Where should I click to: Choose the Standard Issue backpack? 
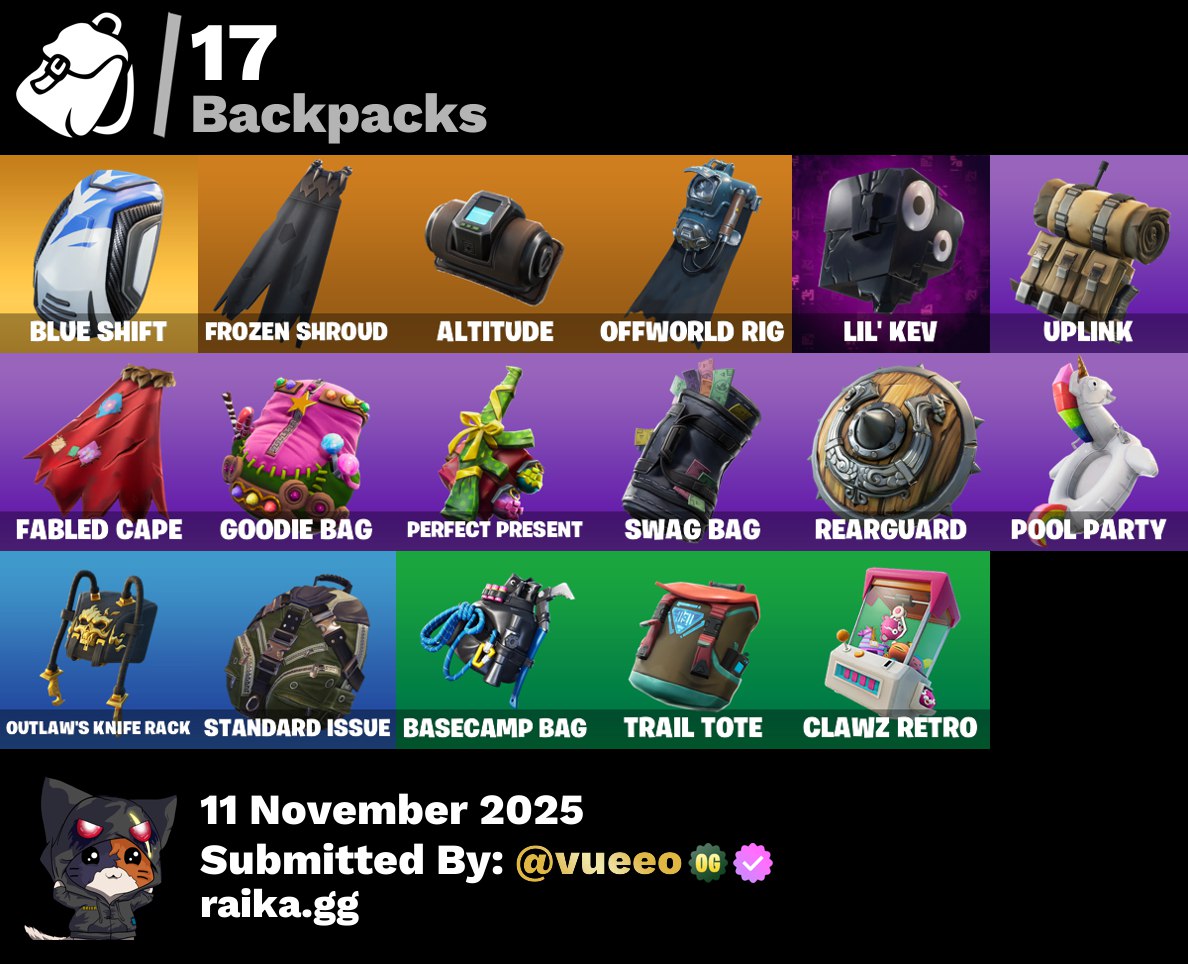[x=296, y=650]
